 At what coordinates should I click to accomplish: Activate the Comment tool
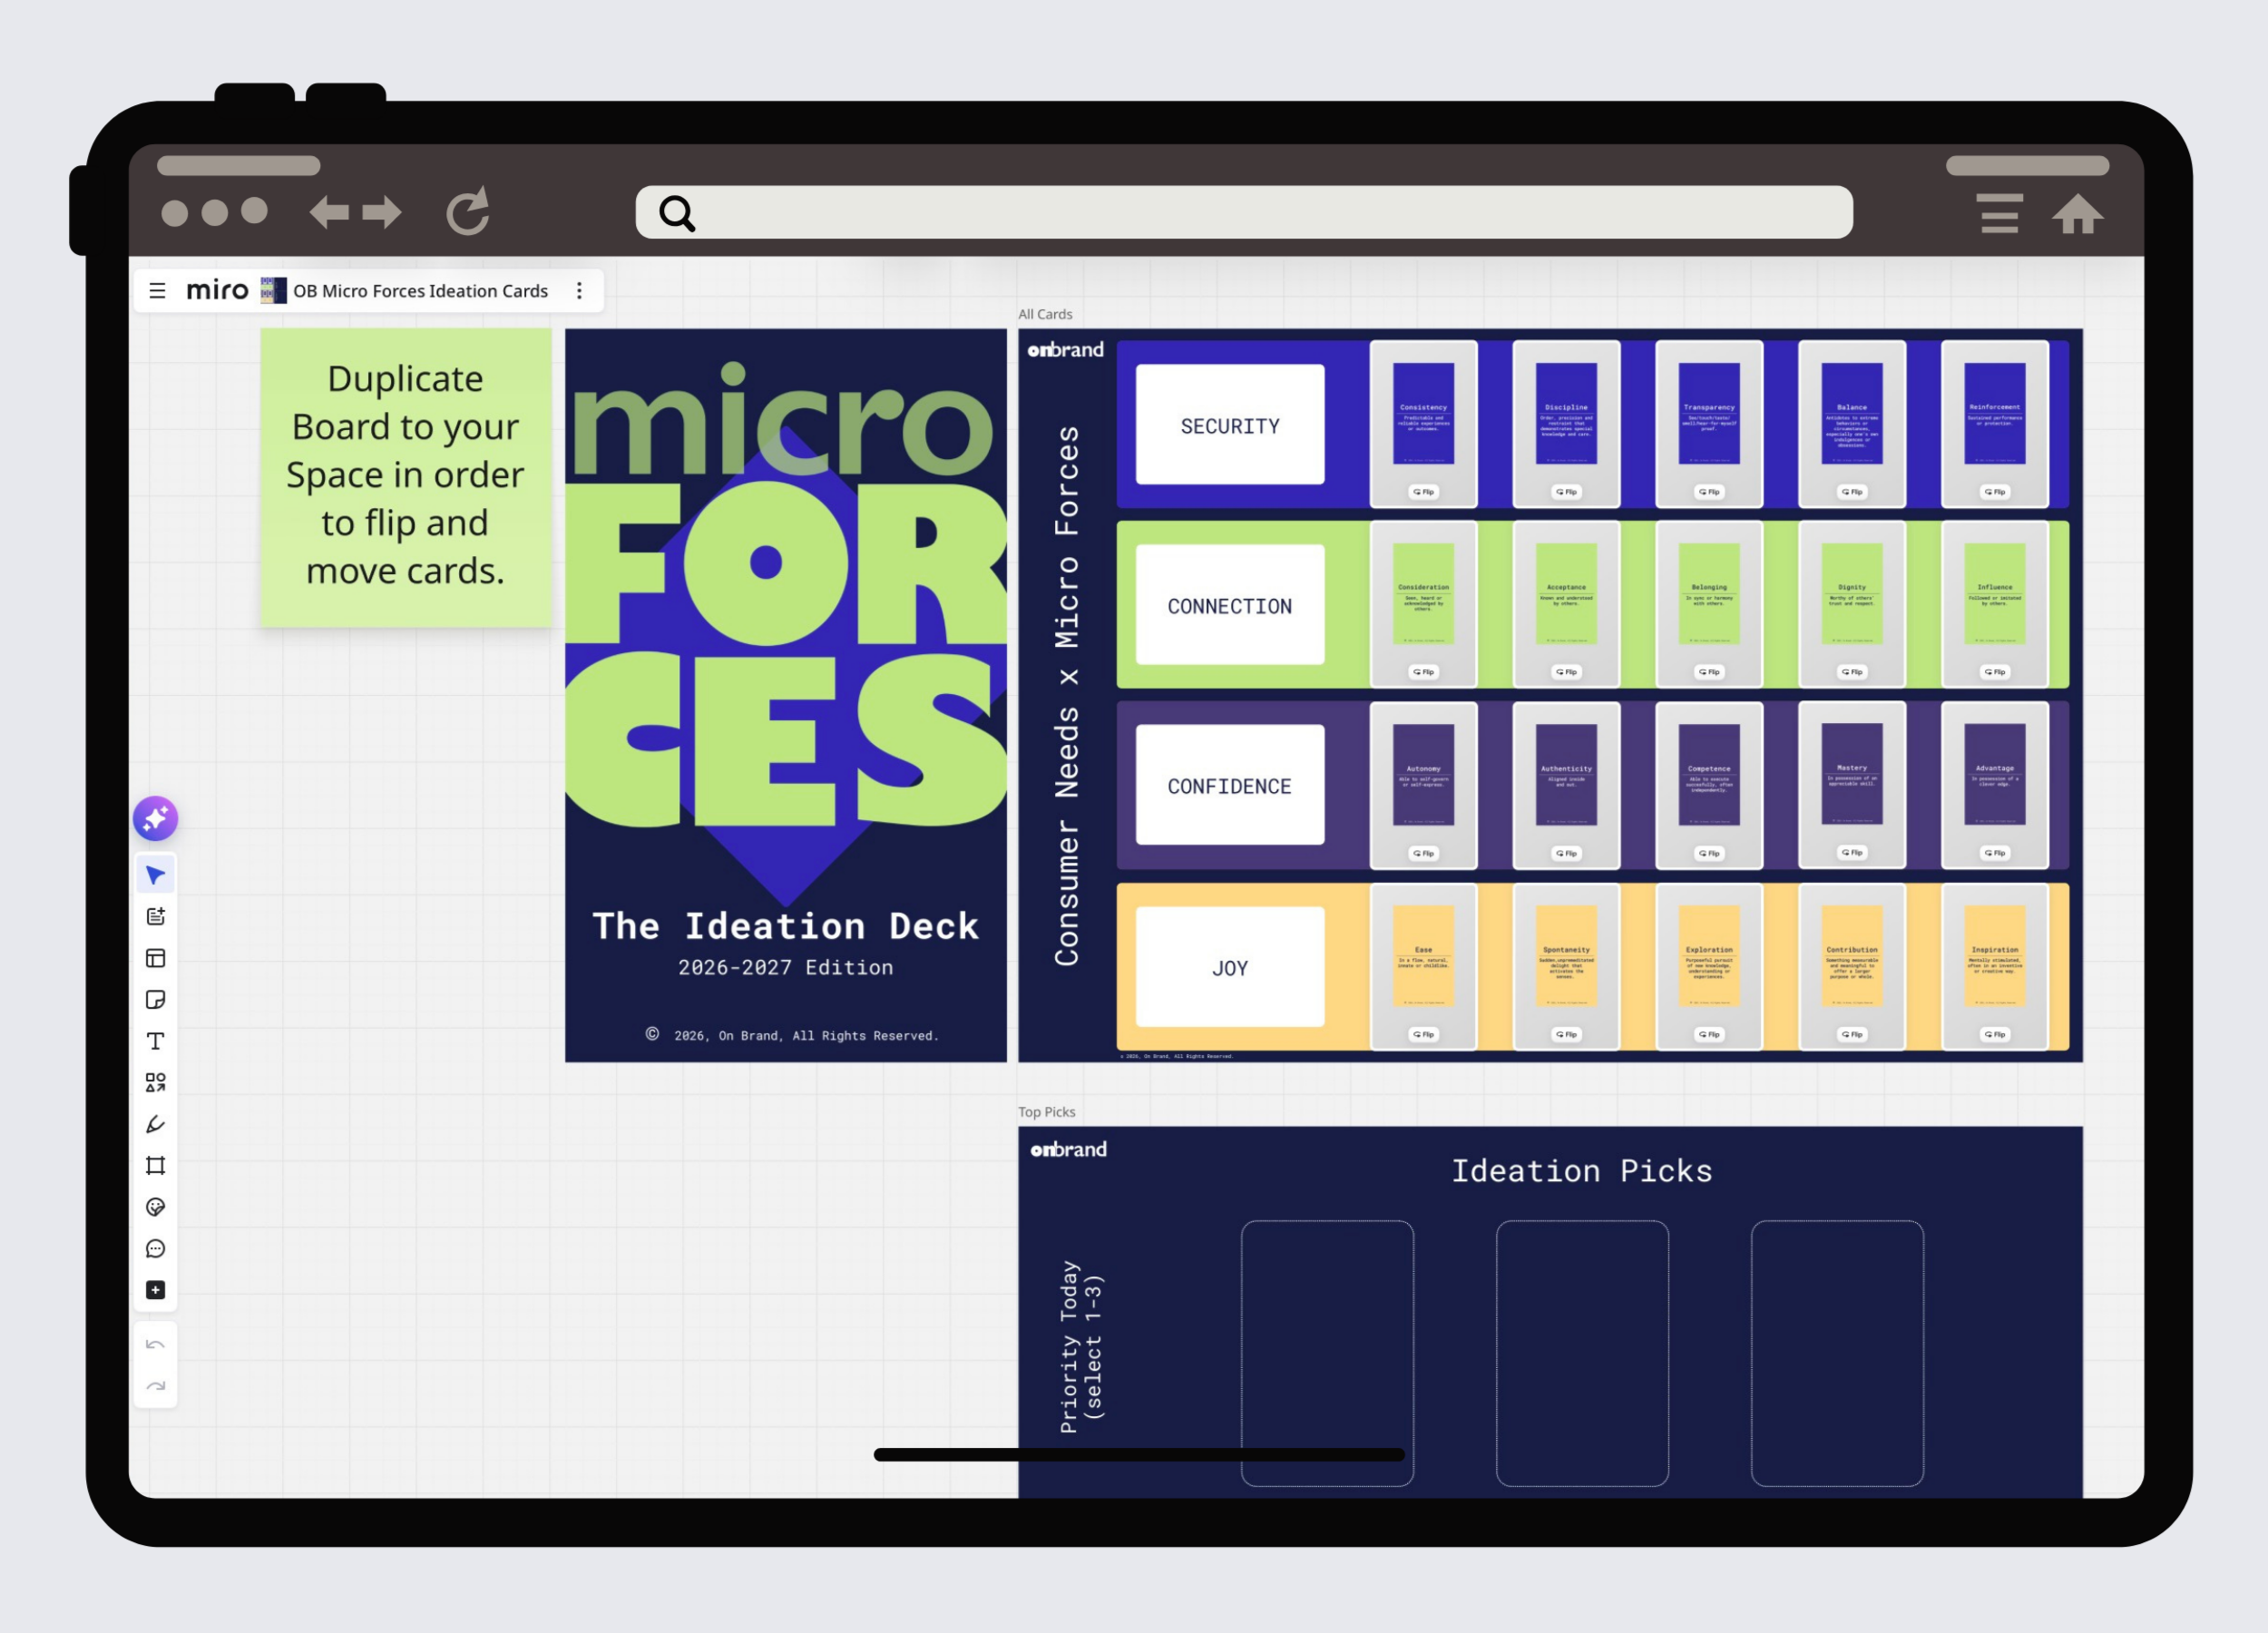[x=155, y=1248]
